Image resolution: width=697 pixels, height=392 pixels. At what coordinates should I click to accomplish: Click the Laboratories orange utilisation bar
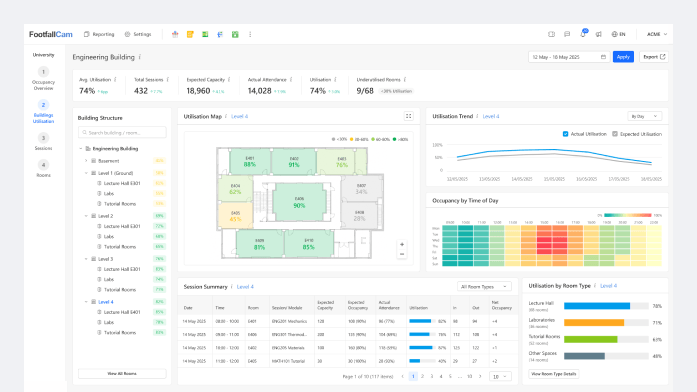tap(594, 323)
